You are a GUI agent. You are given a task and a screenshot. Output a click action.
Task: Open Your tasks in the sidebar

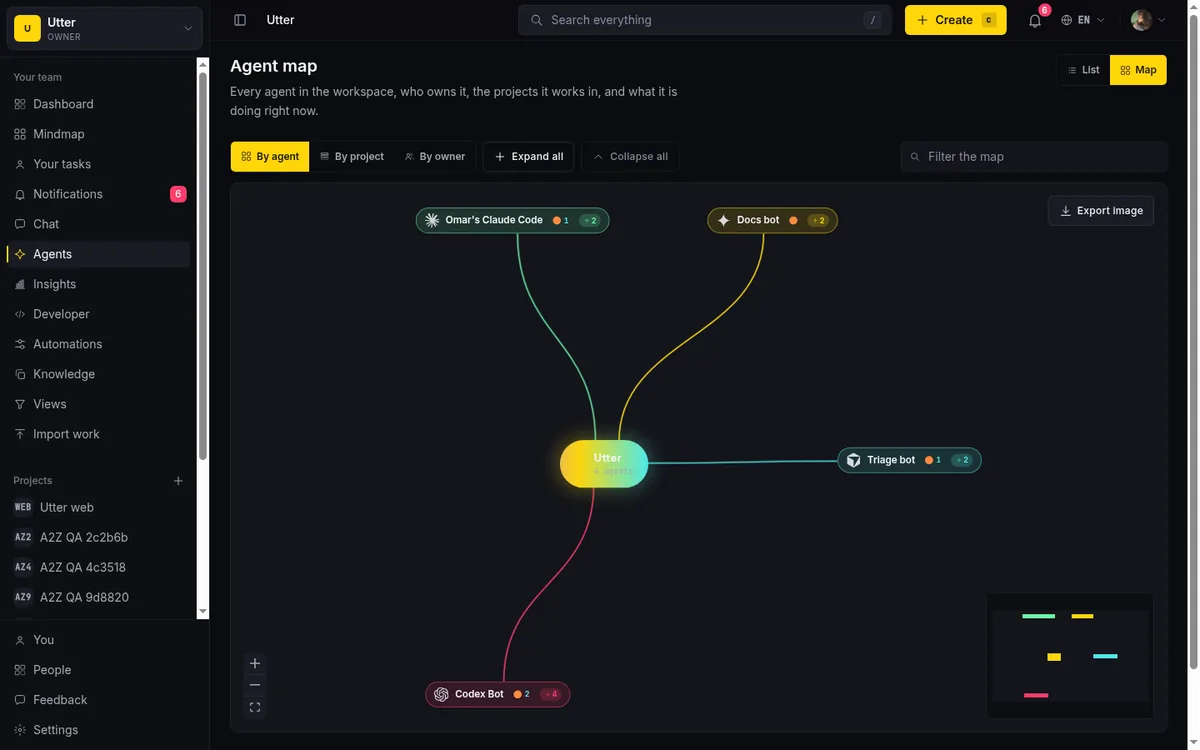98,164
